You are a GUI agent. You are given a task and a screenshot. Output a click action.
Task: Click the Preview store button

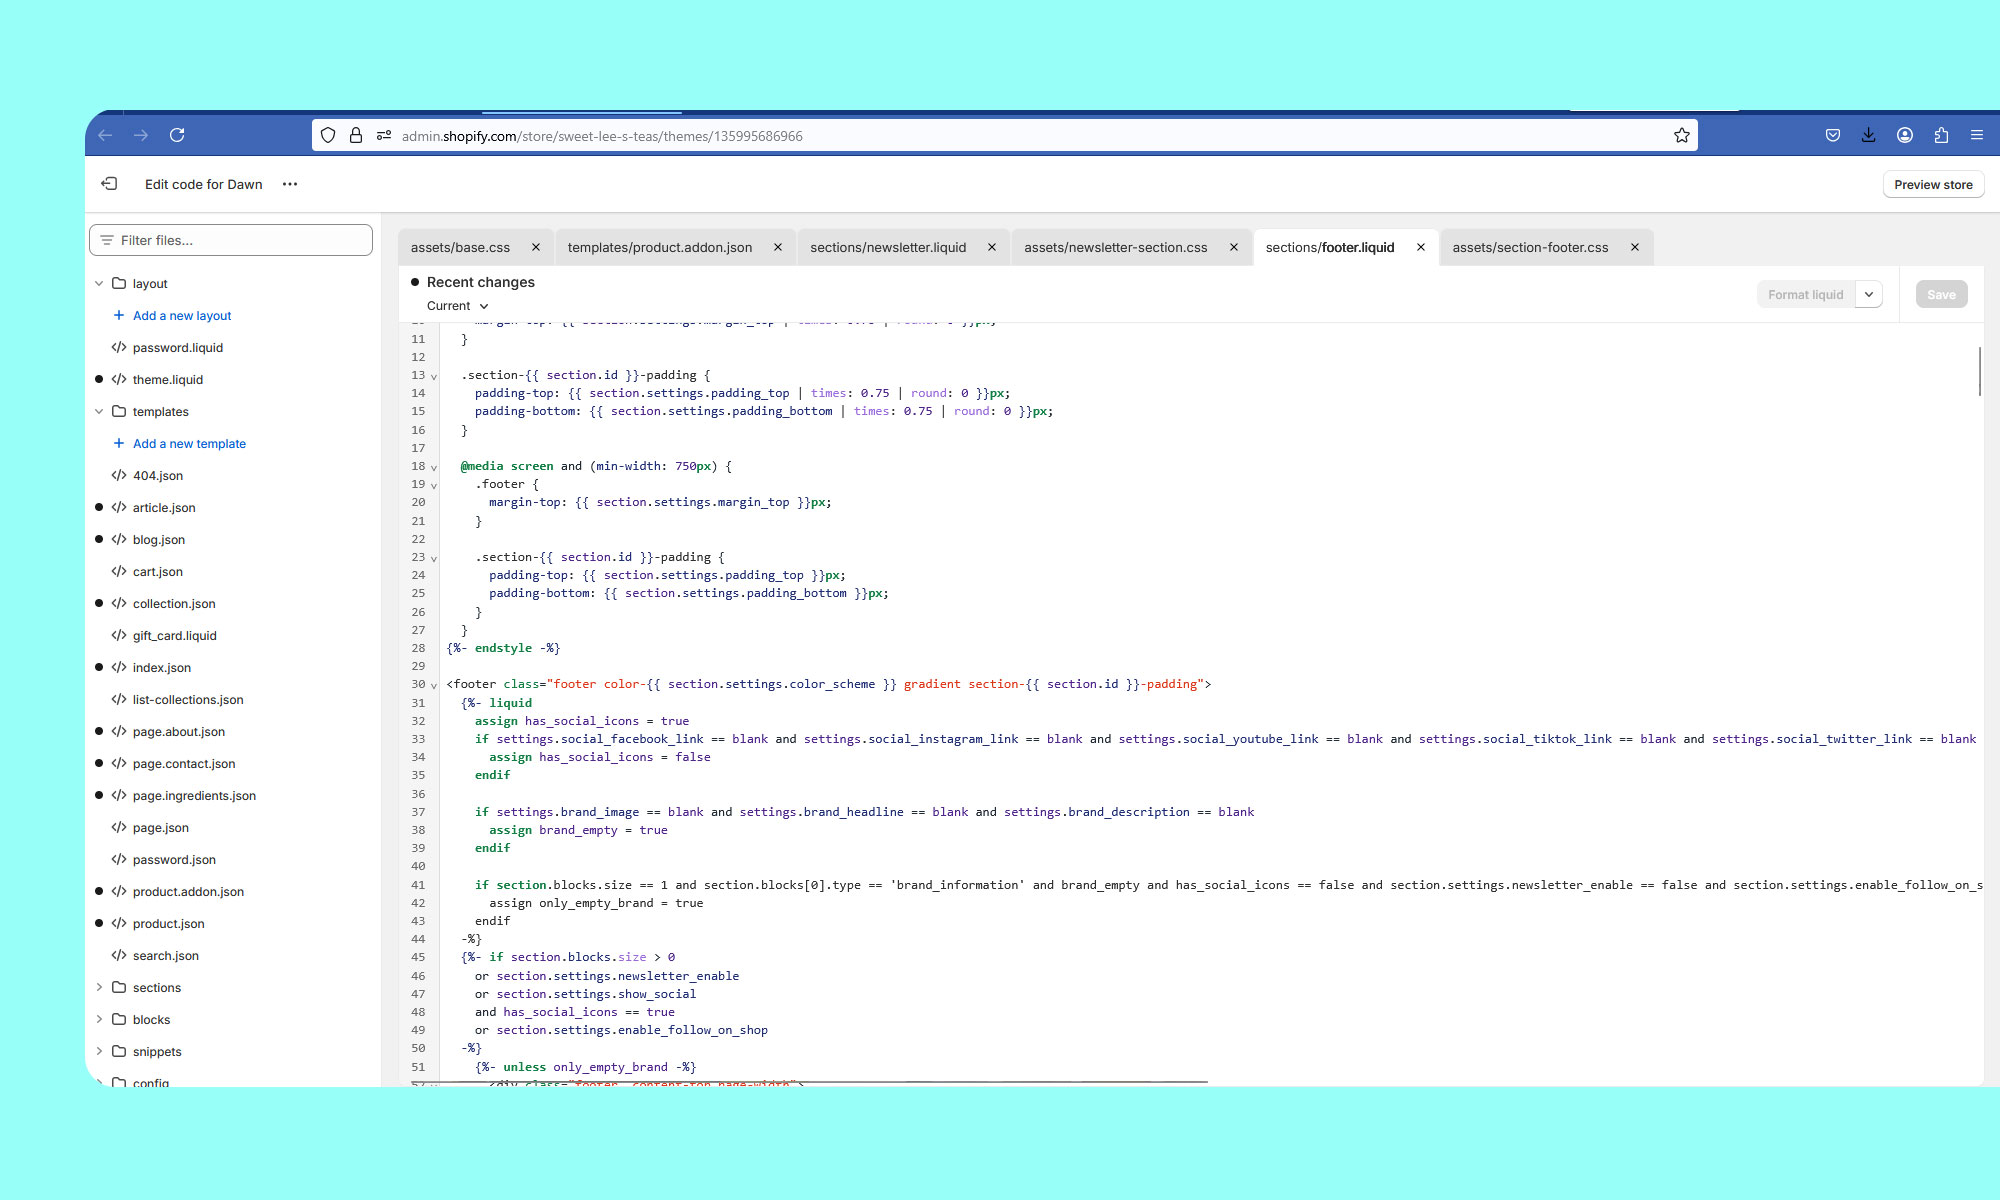[1932, 185]
